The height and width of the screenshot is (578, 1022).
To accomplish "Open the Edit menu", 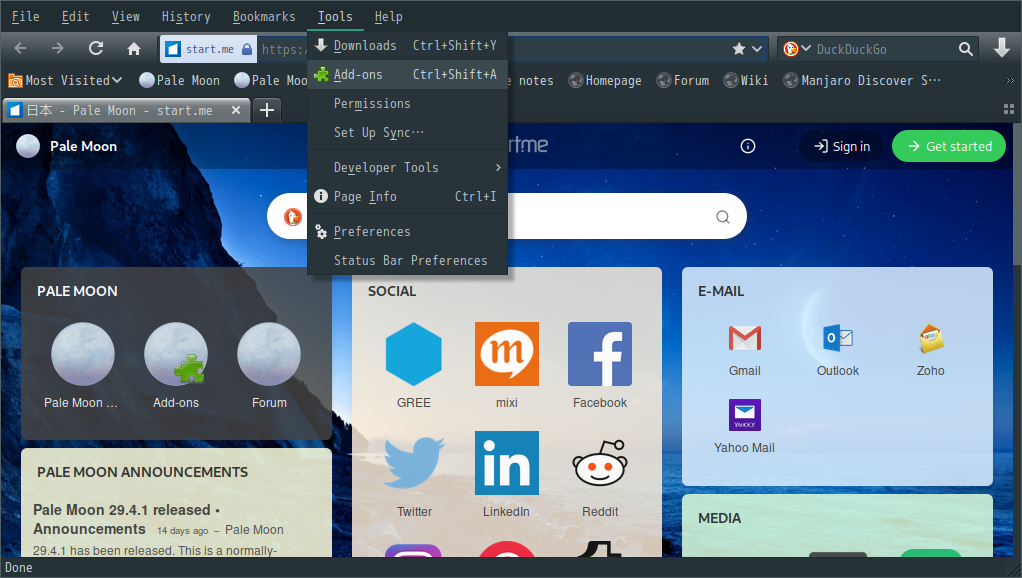I will [x=75, y=16].
